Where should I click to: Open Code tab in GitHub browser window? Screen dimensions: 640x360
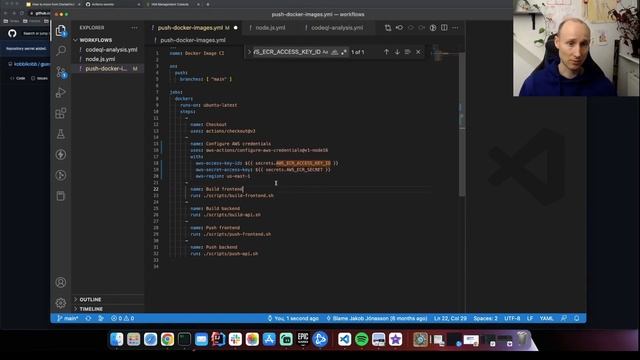18,78
